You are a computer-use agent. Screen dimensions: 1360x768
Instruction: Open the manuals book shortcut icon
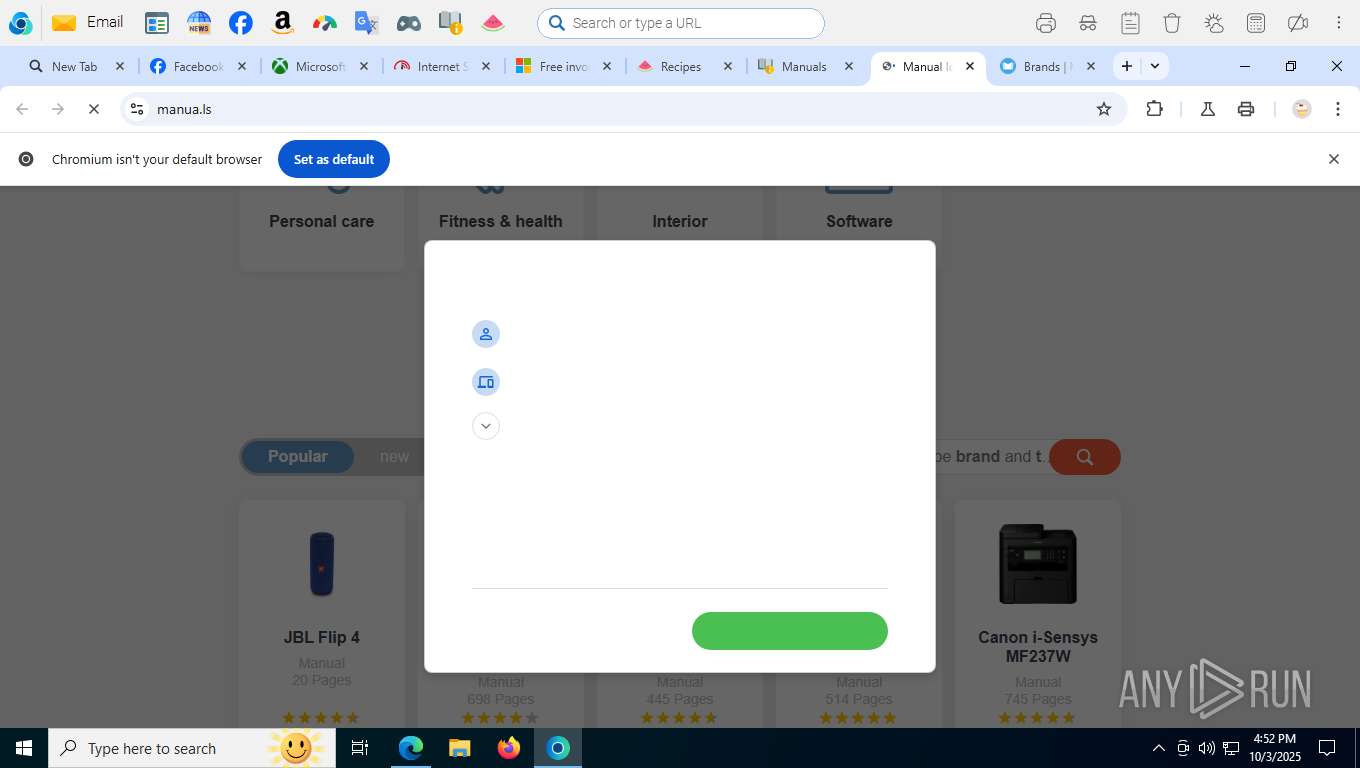[451, 23]
